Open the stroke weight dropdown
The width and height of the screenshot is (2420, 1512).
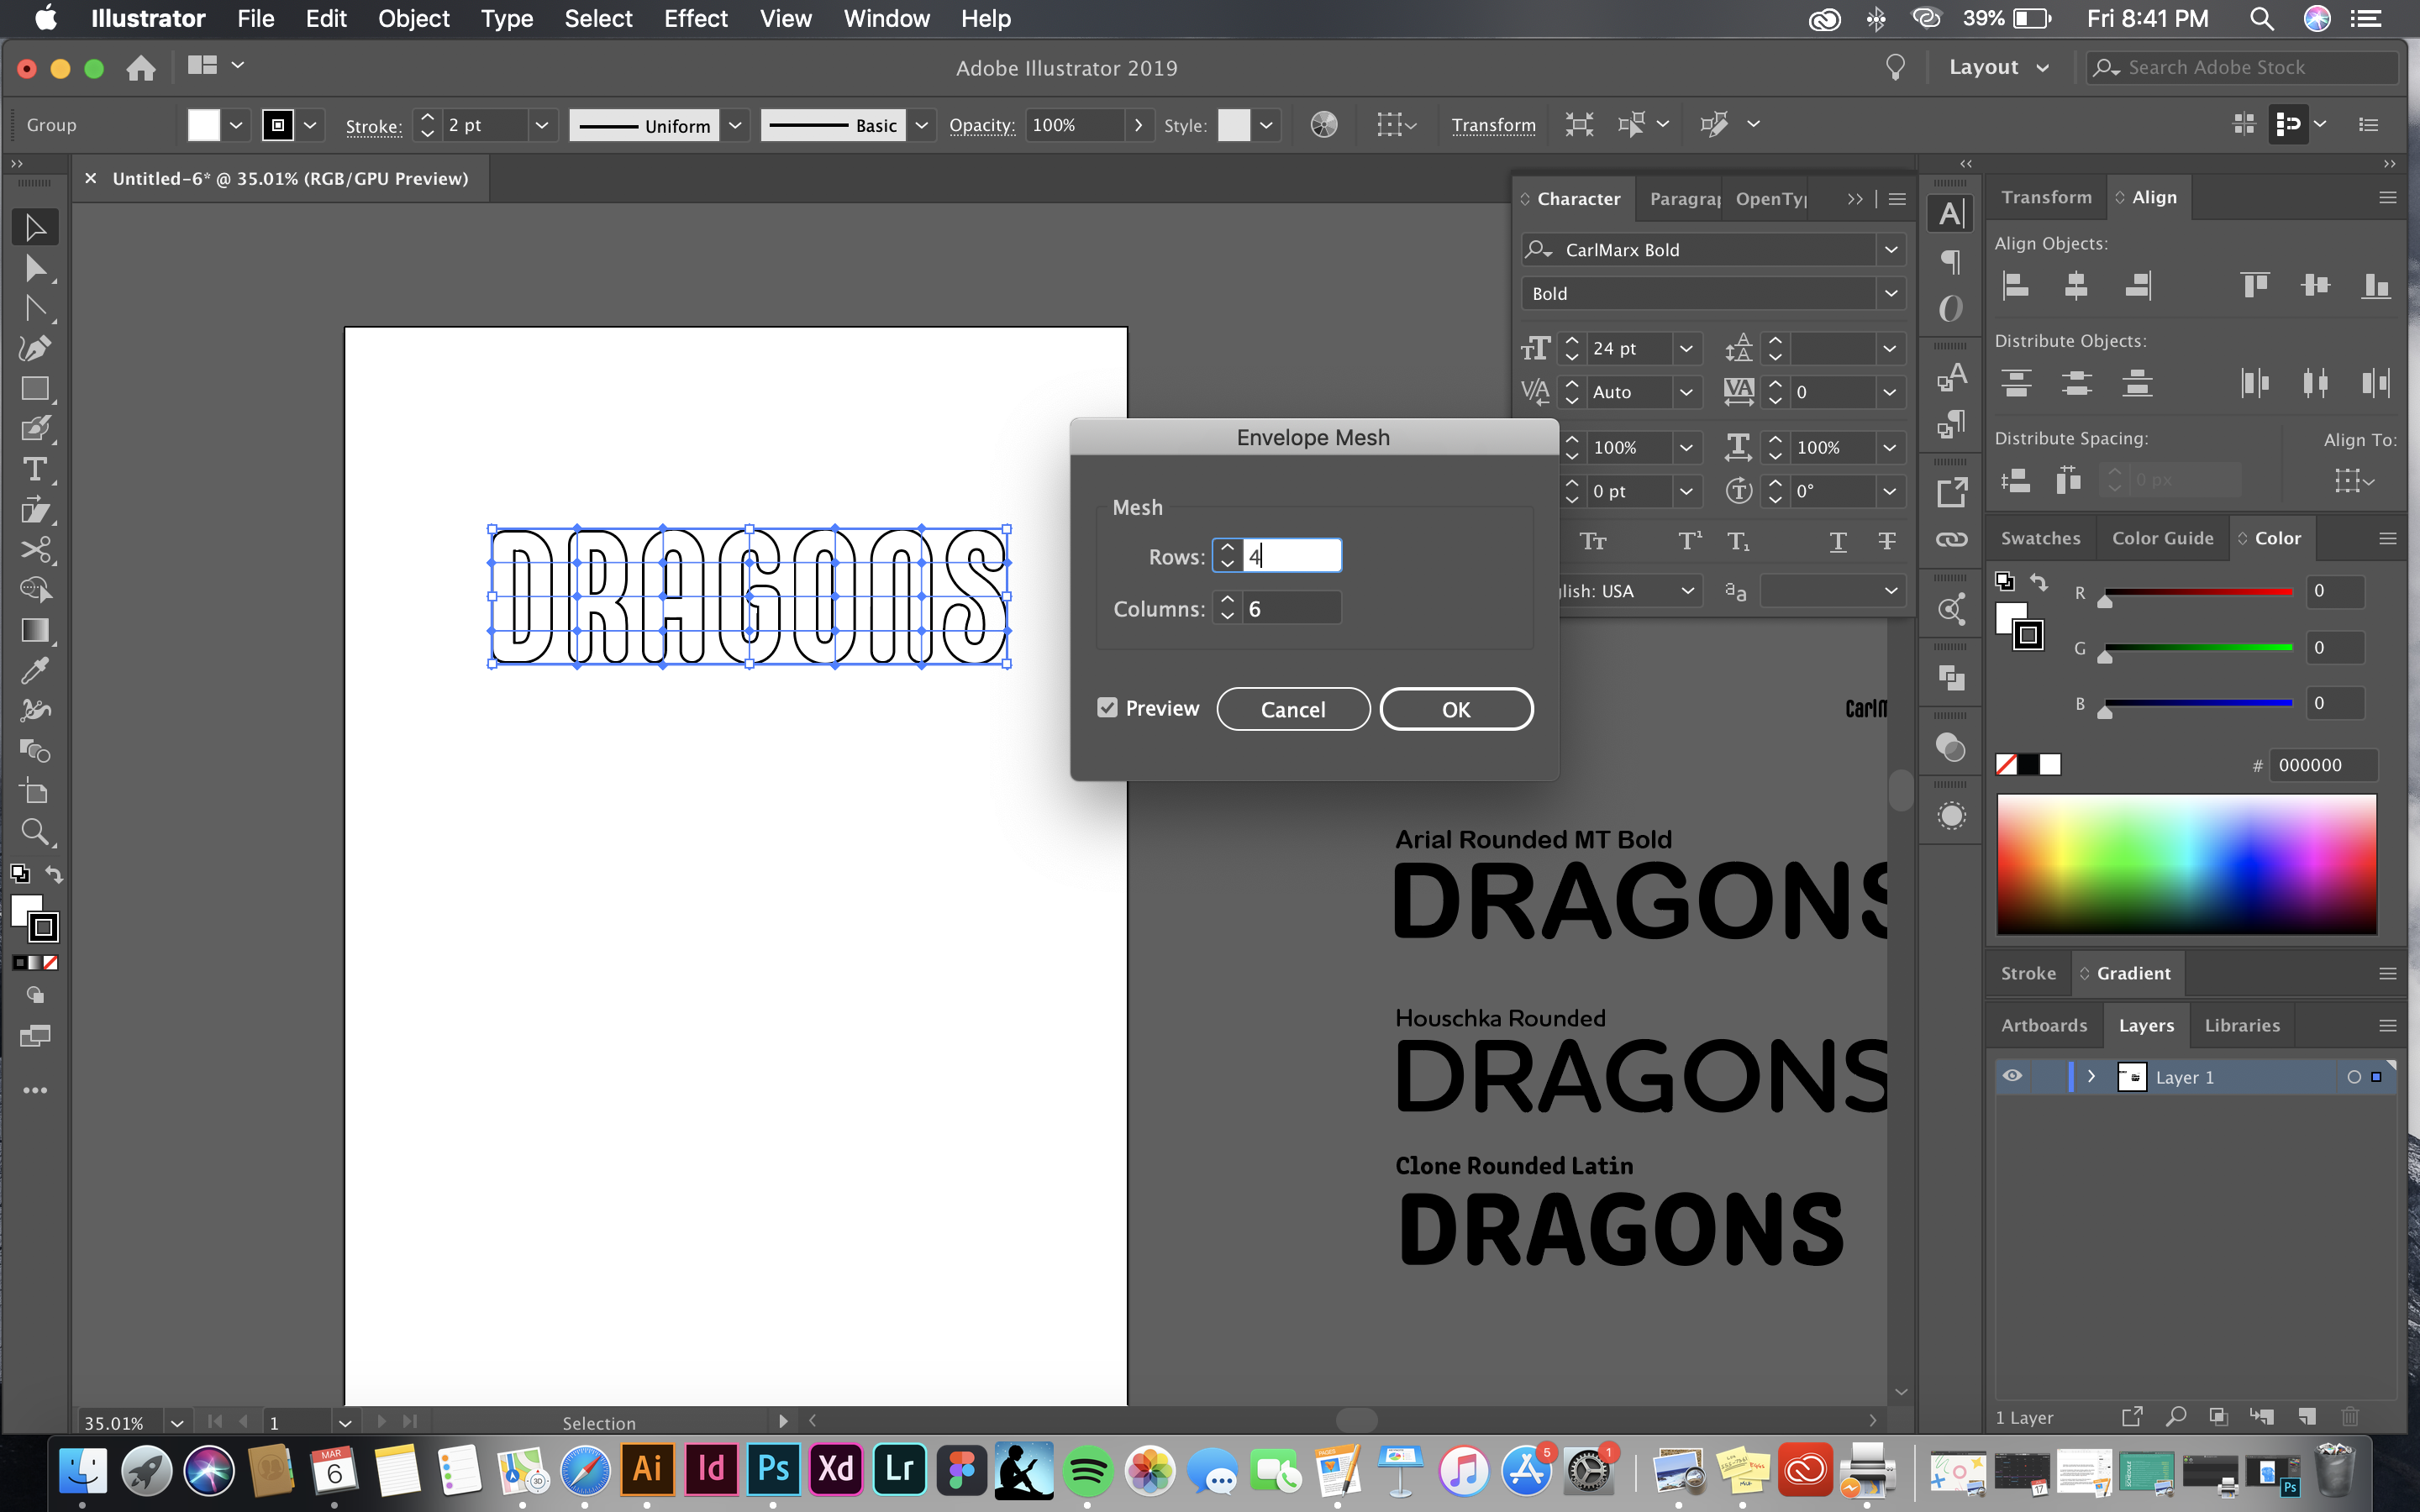click(541, 125)
